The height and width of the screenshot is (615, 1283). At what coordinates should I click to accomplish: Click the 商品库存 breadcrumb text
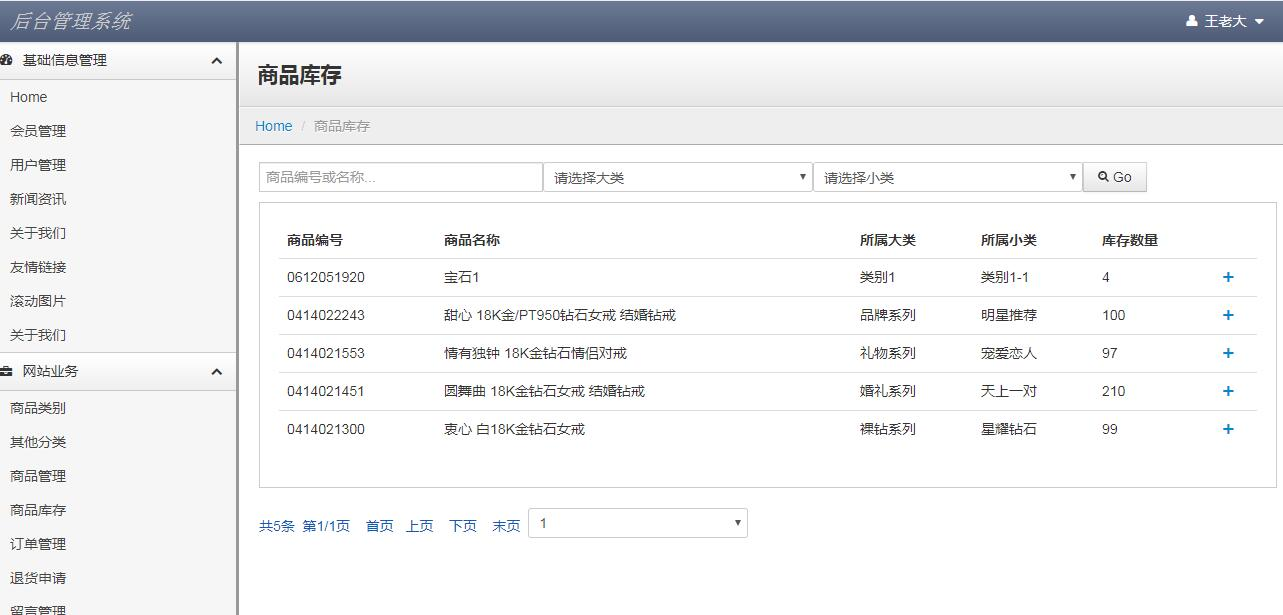342,126
